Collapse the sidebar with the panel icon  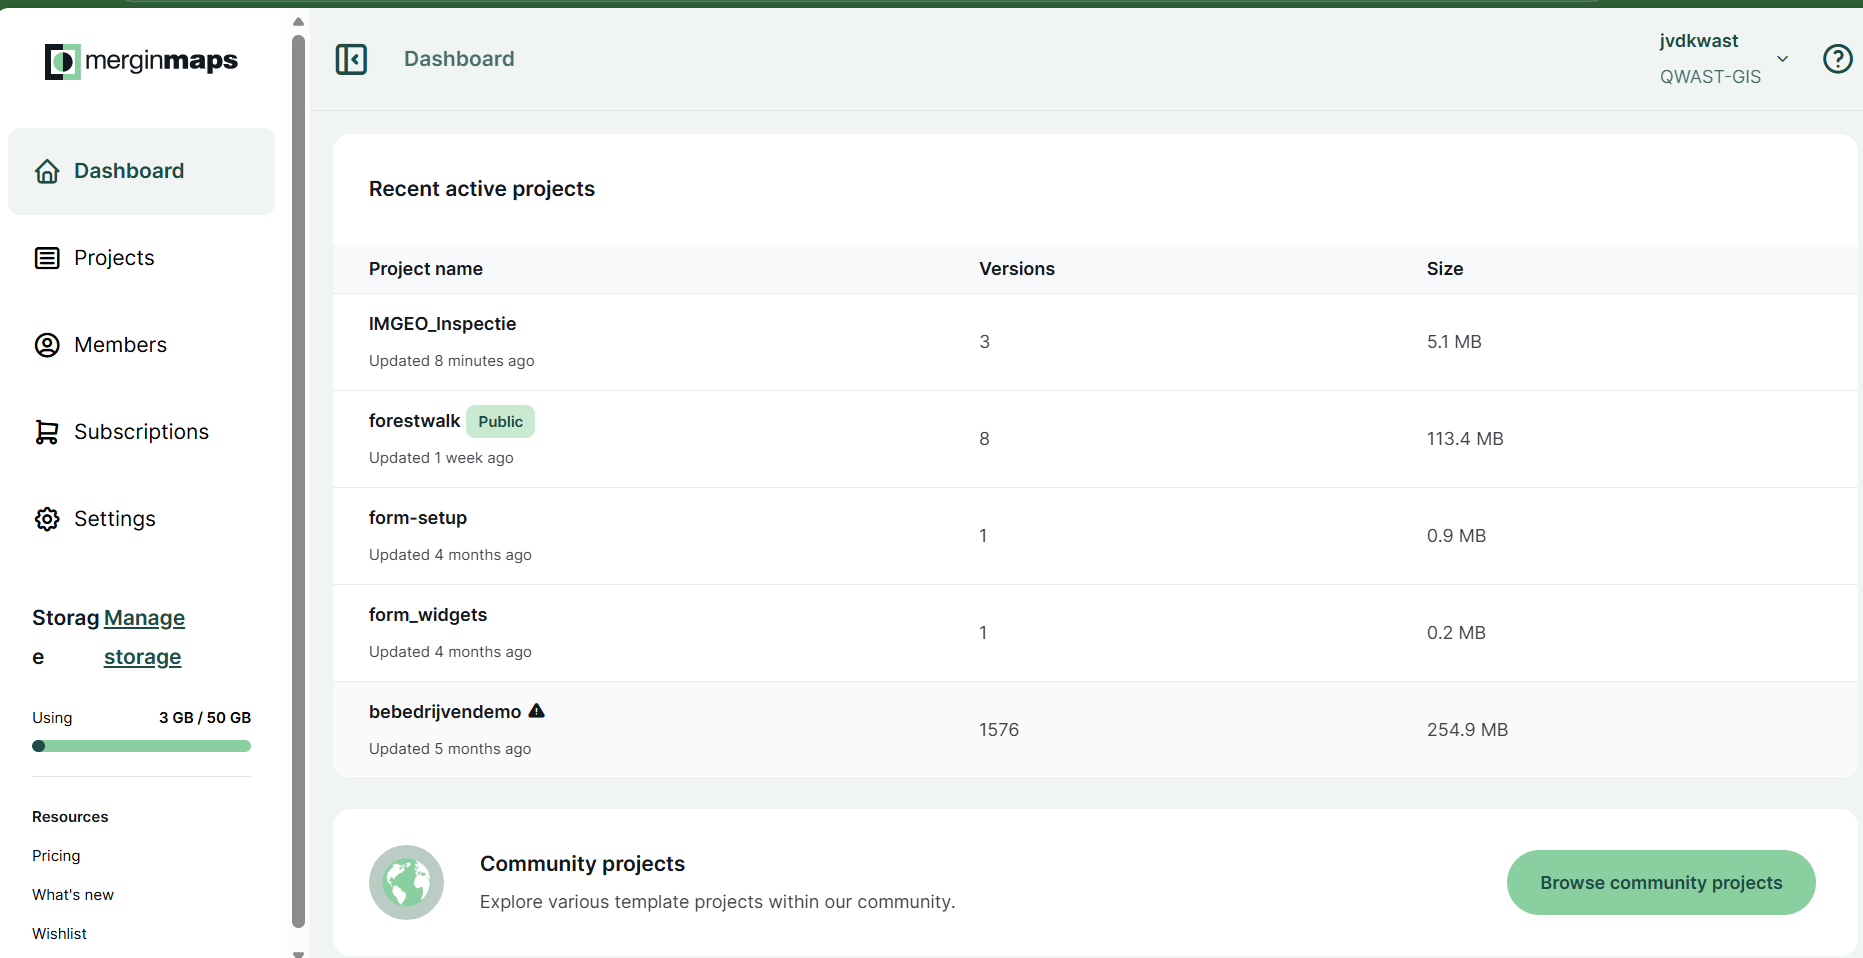(351, 59)
